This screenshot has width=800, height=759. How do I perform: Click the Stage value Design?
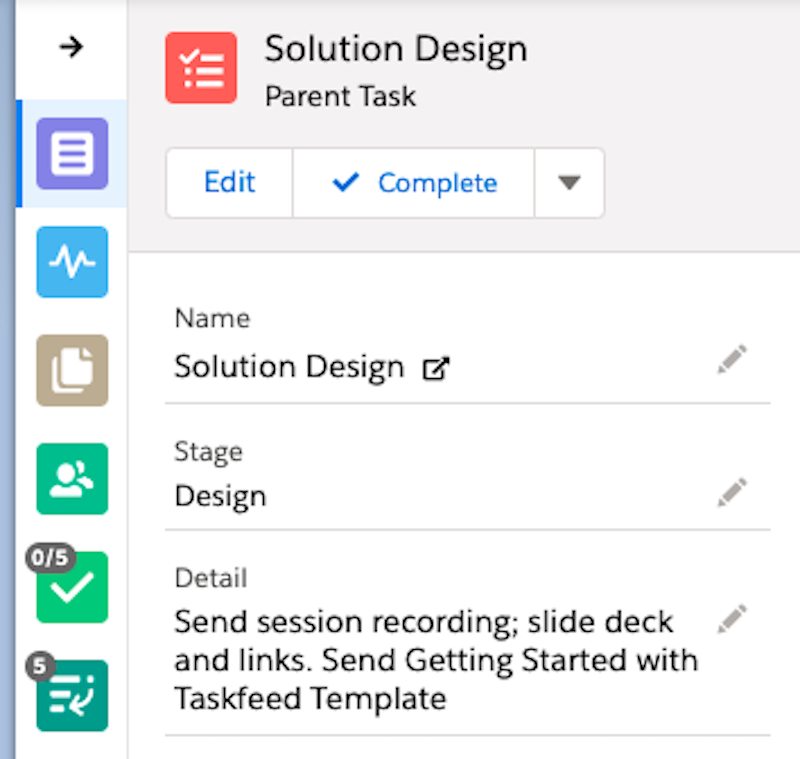click(220, 496)
